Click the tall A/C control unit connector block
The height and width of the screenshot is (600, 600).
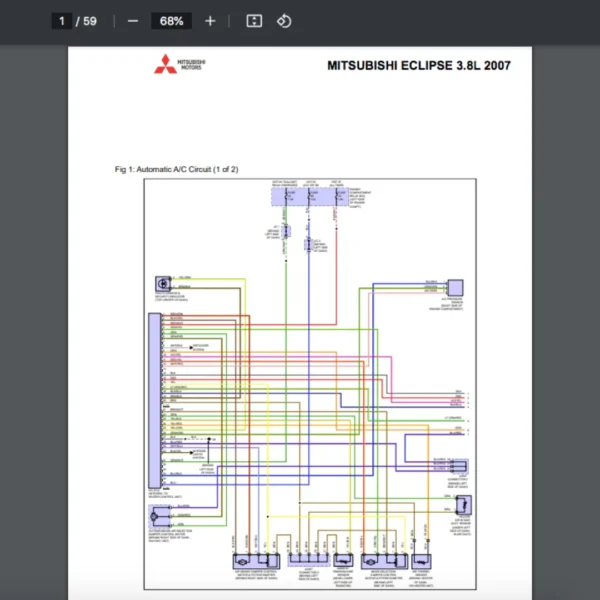[154, 400]
